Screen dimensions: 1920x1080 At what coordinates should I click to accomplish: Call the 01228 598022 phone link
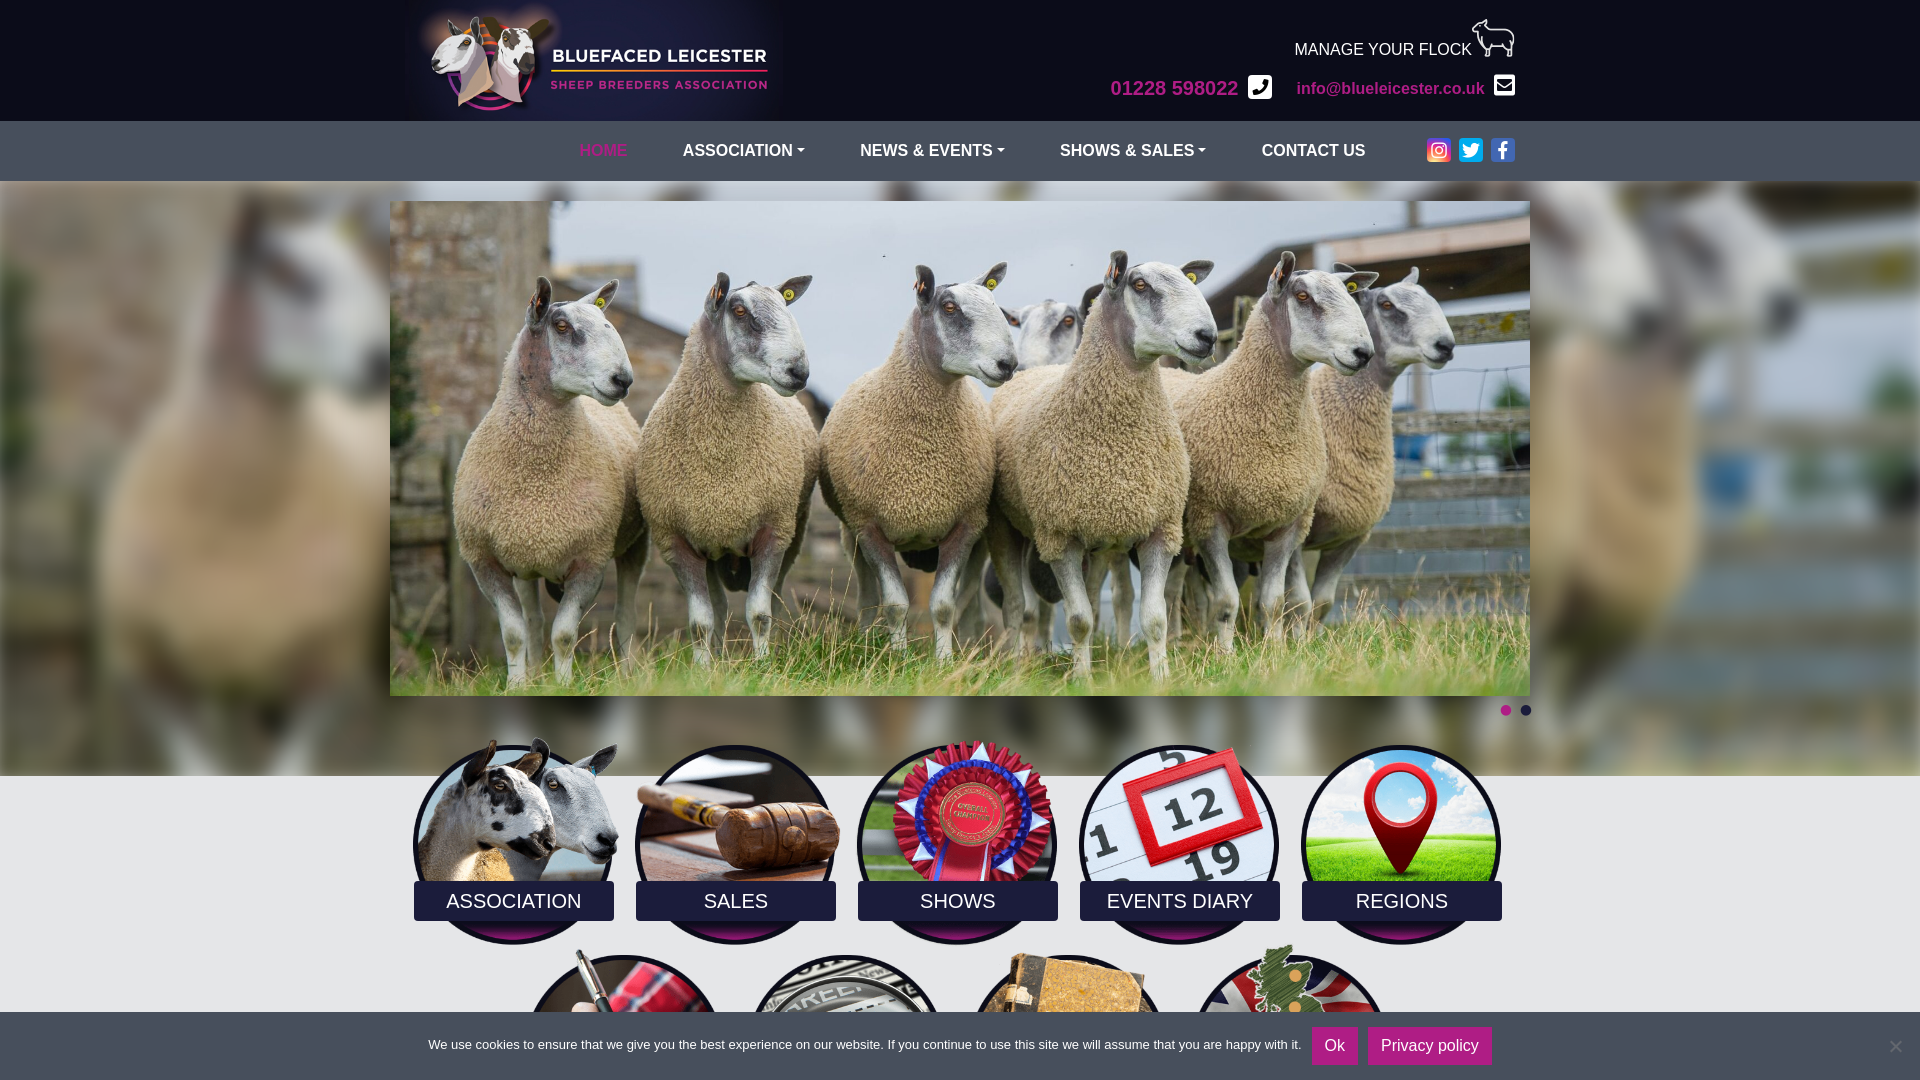(1174, 88)
